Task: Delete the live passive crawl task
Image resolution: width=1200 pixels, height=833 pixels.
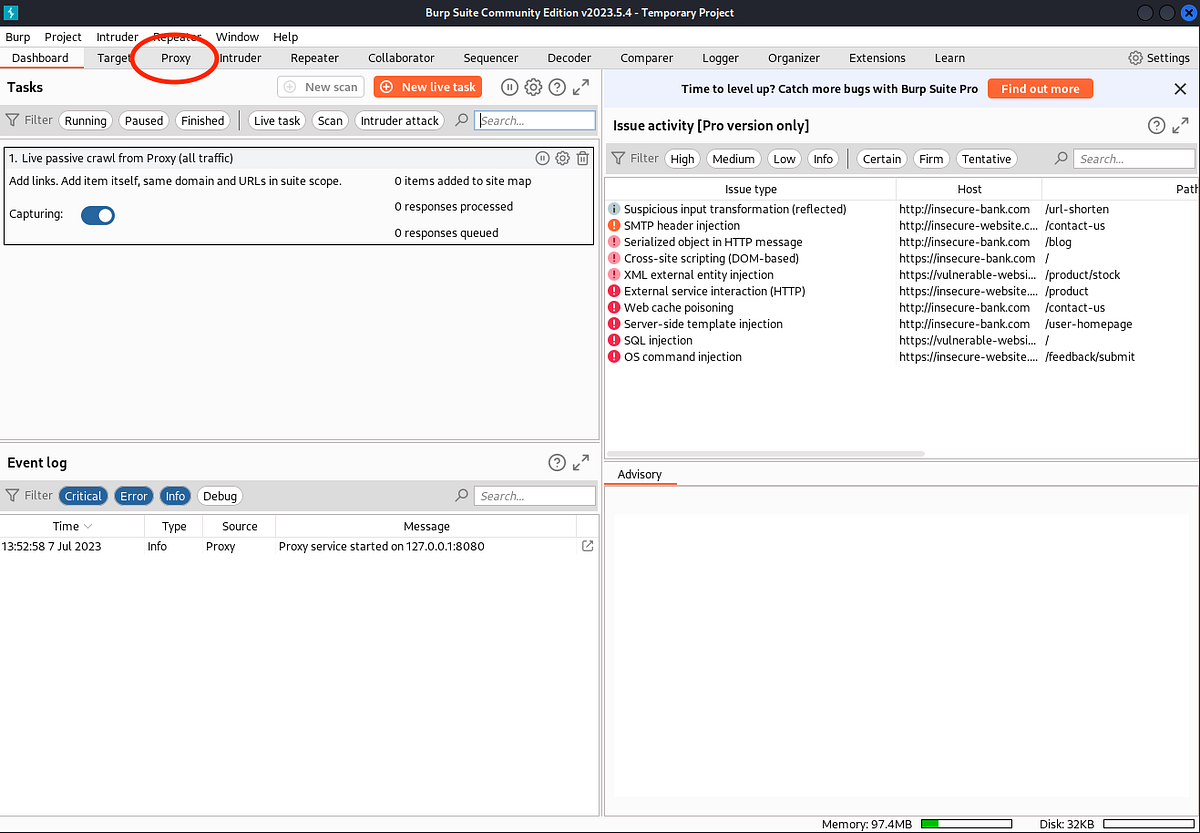Action: click(x=583, y=158)
